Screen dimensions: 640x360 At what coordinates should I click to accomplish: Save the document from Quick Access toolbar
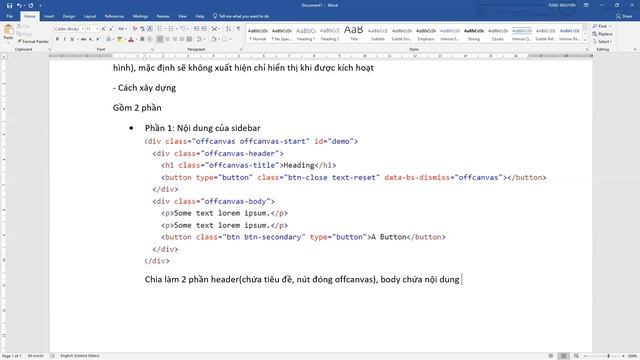pos(9,5)
